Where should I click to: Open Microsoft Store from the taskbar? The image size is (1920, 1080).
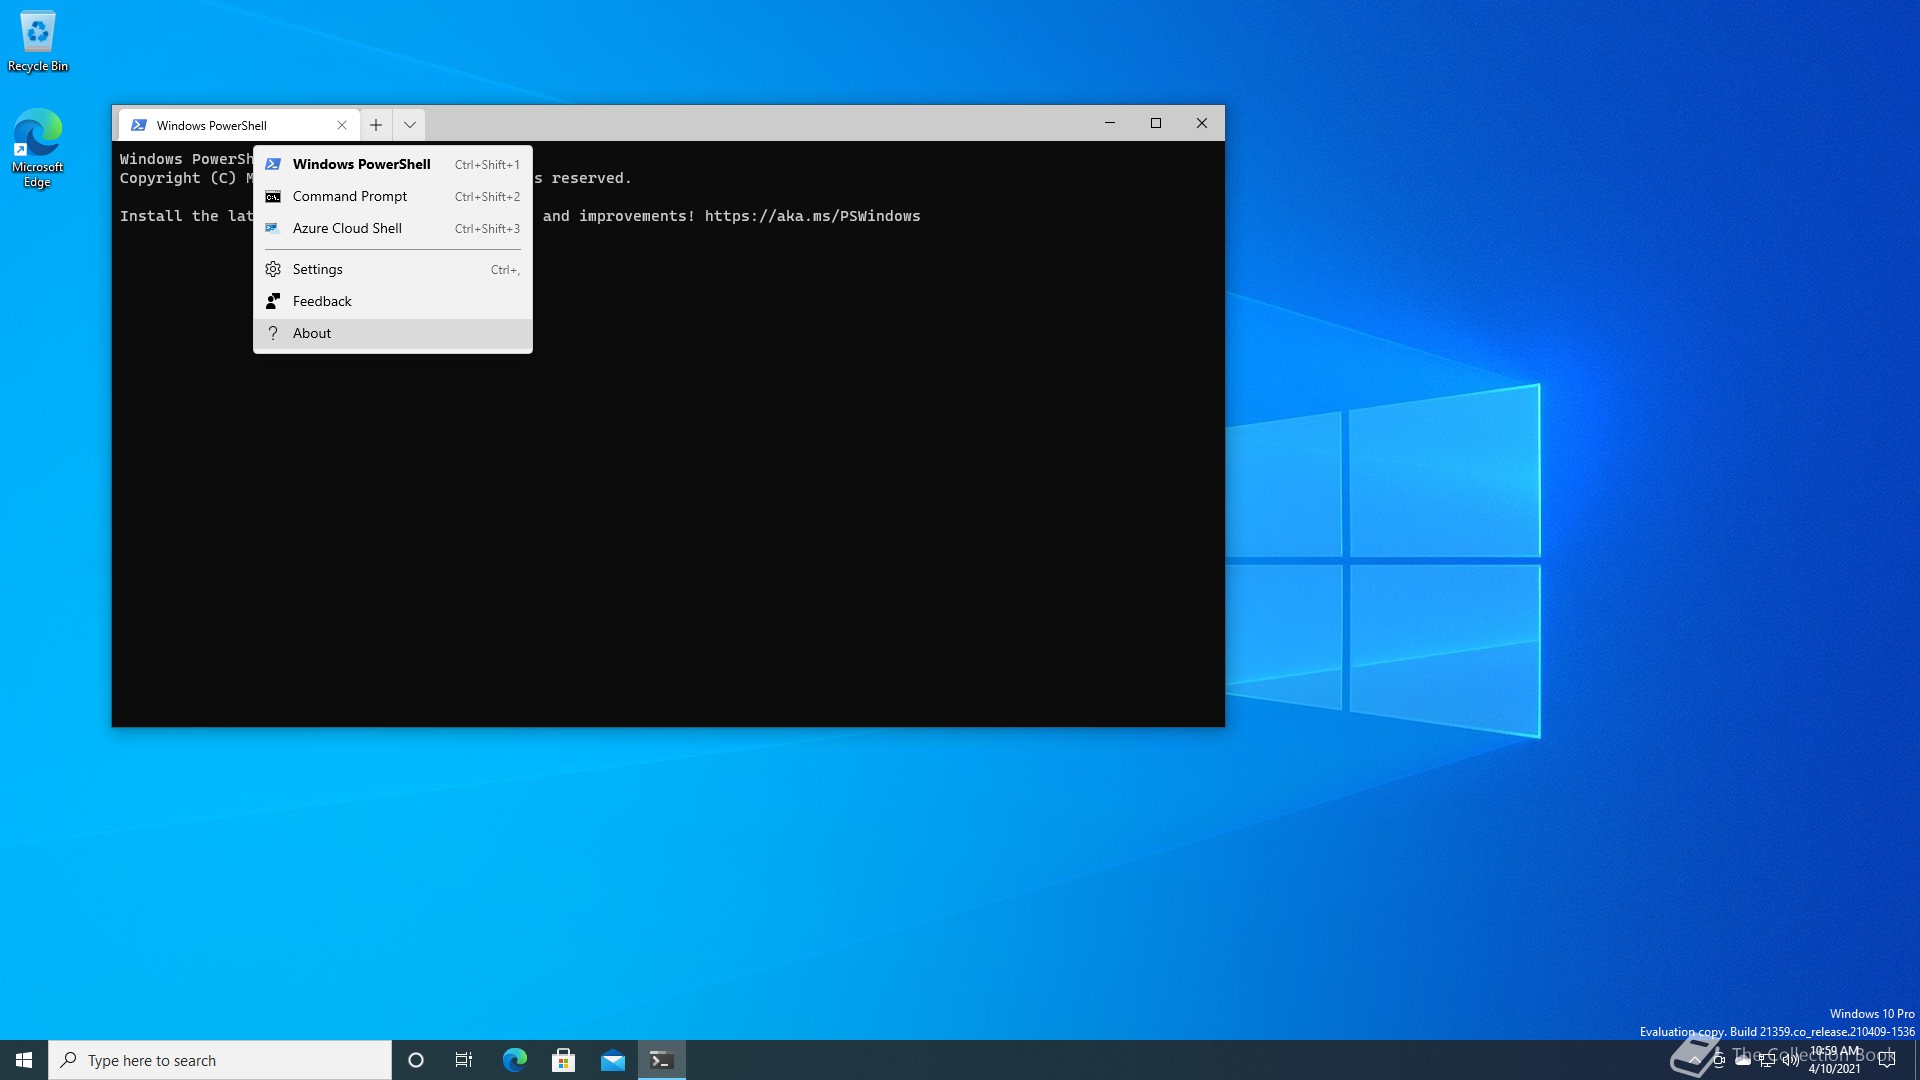tap(563, 1060)
